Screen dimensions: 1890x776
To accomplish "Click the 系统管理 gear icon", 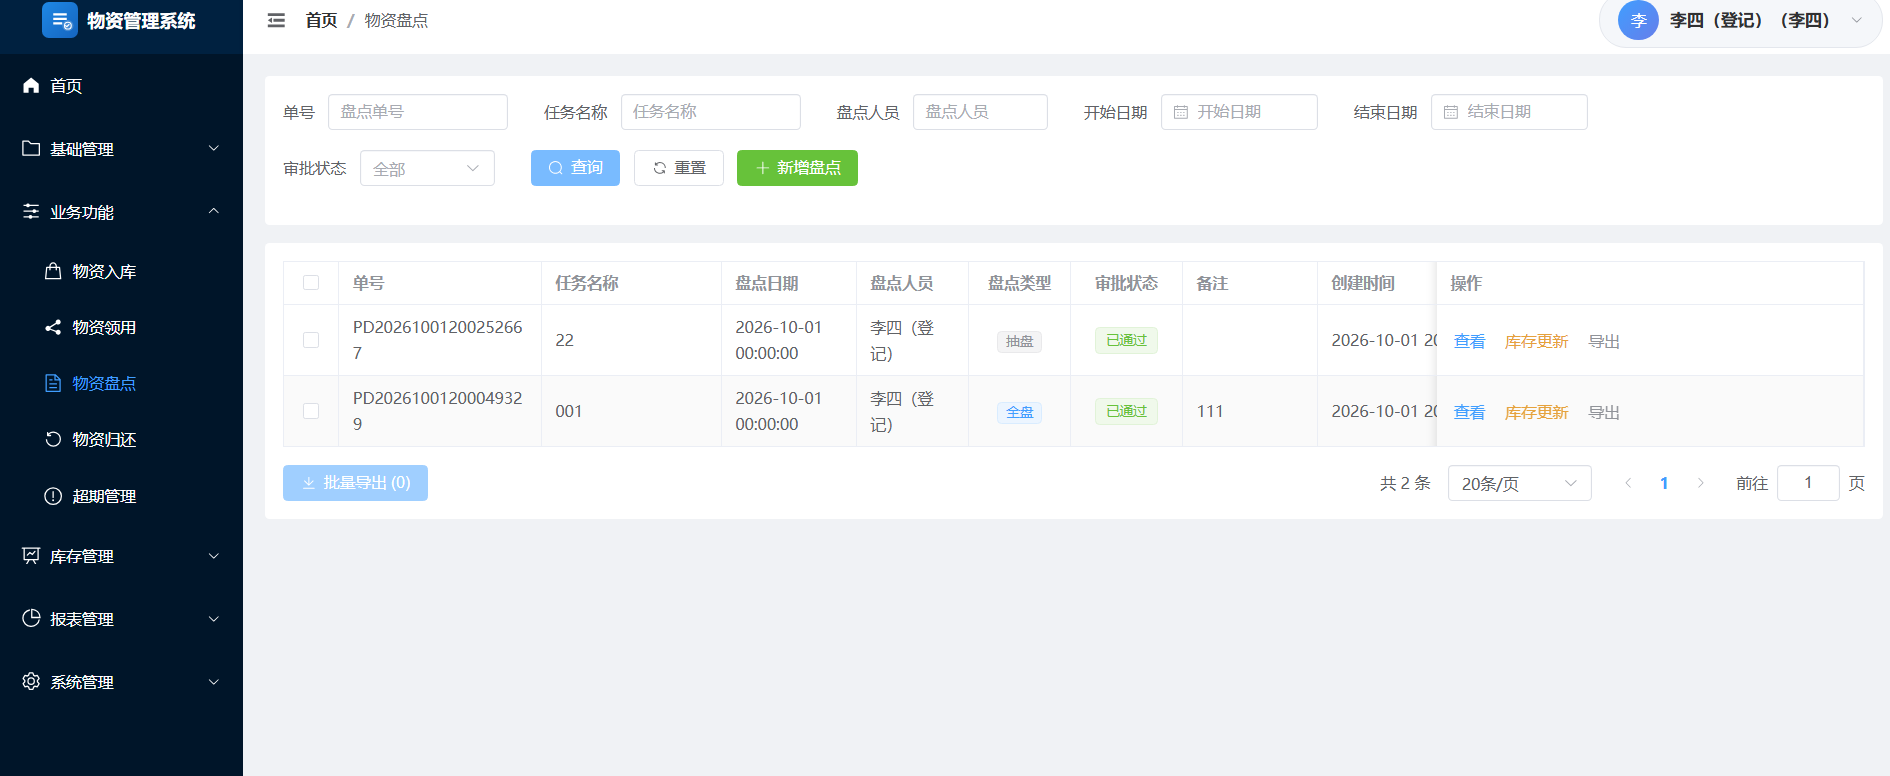I will 31,681.
